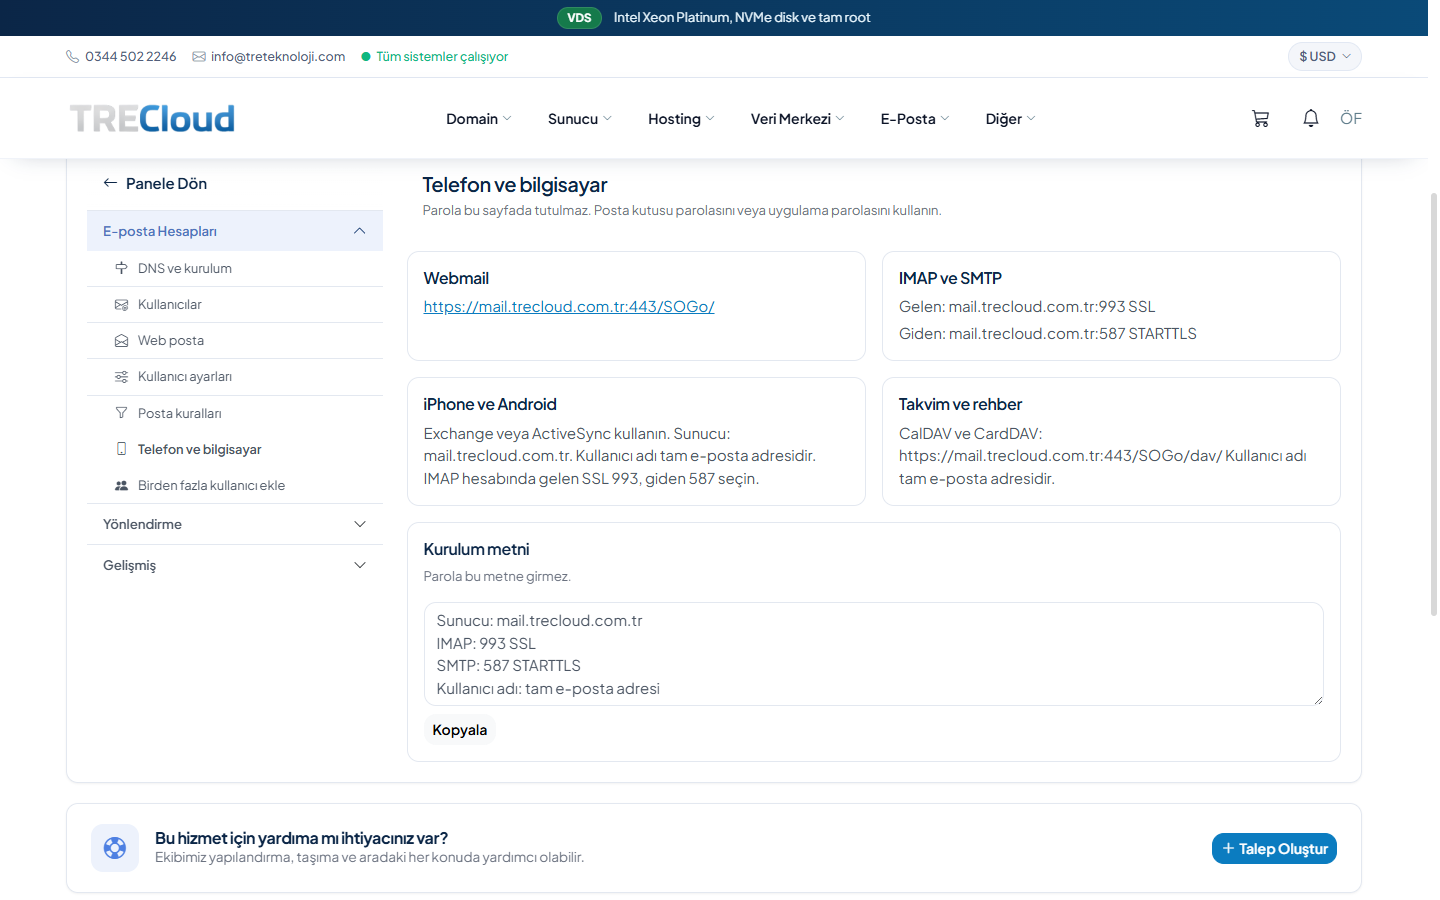Click the Kopyala button
Viewport: 1440px width, 900px height.
[460, 730]
